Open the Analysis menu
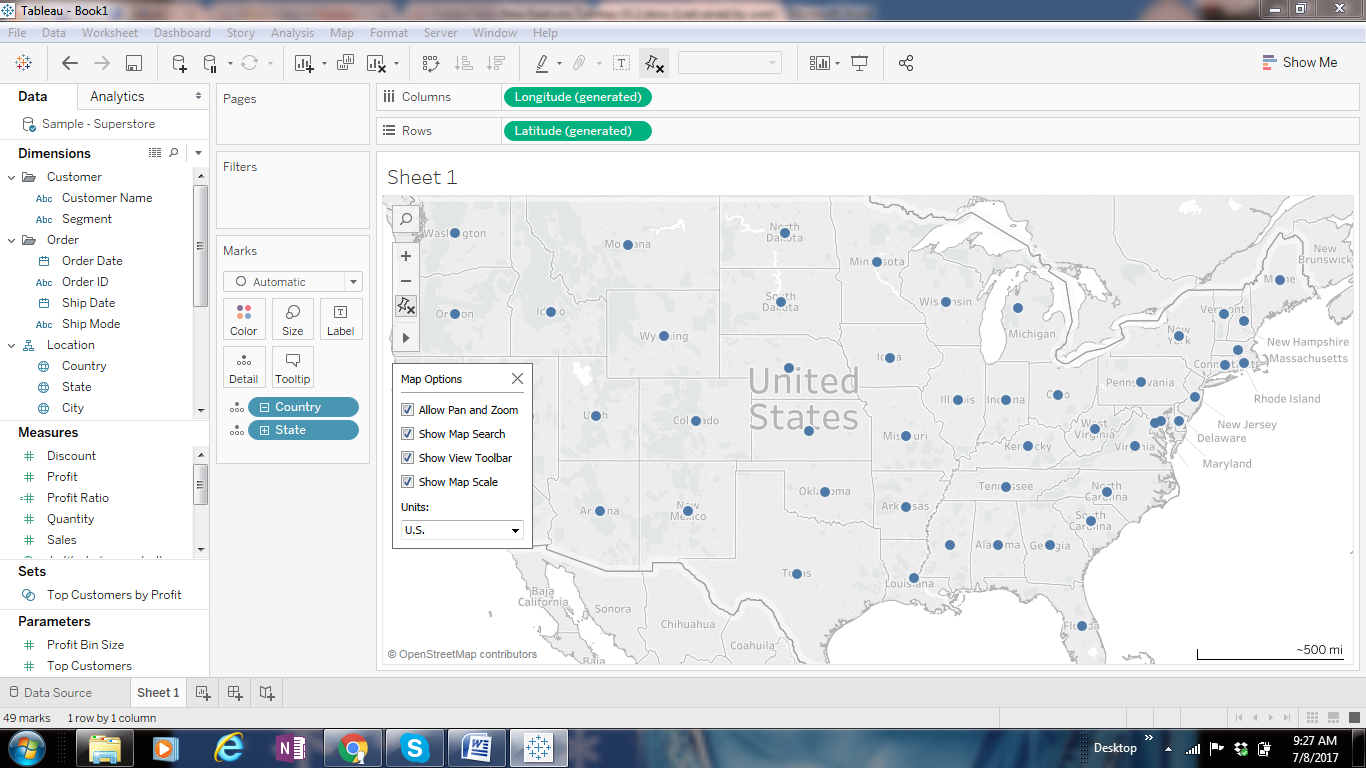This screenshot has height=768, width=1366. tap(292, 33)
